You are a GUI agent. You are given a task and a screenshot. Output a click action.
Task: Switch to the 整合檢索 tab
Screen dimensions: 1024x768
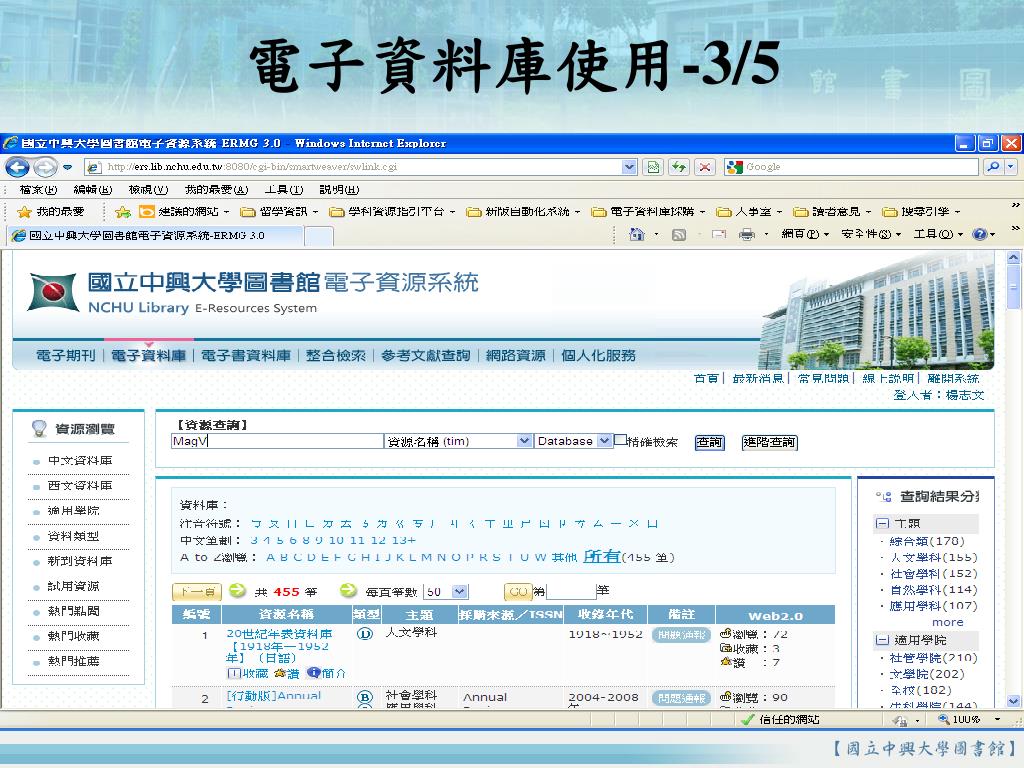(336, 355)
